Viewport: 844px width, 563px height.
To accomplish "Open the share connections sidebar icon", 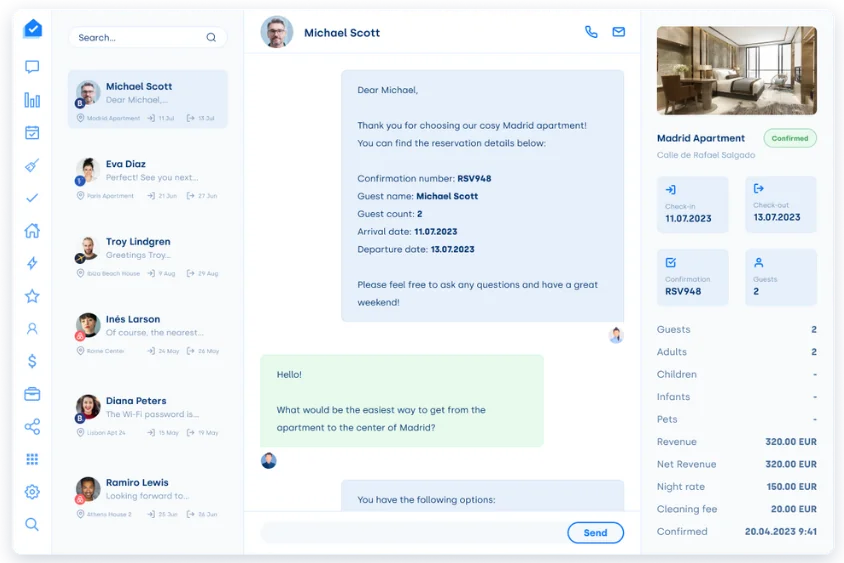I will 32,427.
